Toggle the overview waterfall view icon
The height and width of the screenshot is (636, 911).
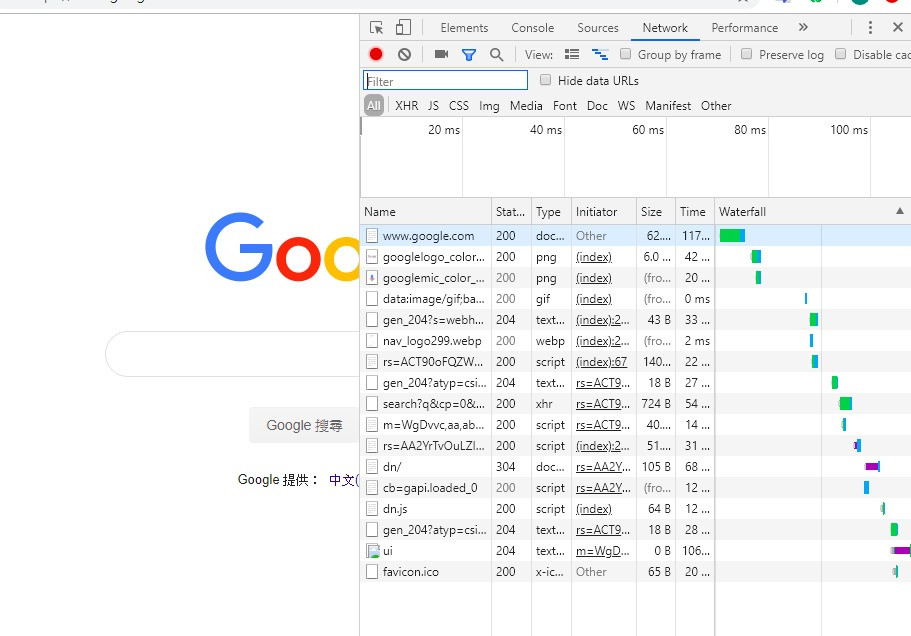600,55
